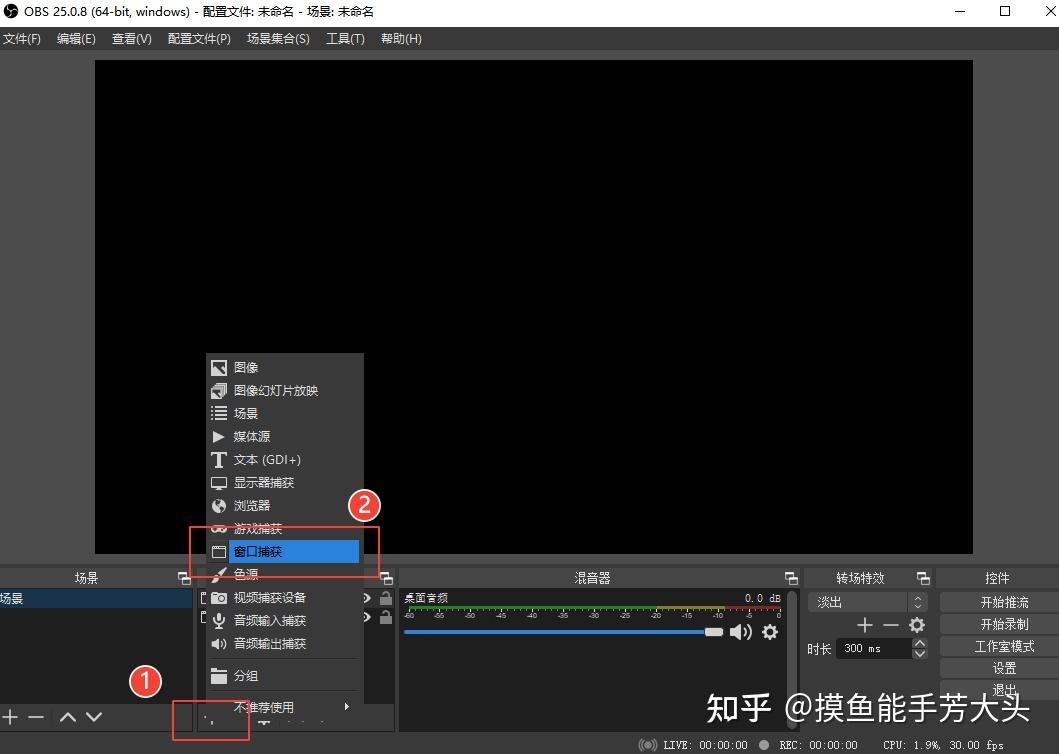This screenshot has height=754, width=1059.
Task: Click the LIVE status broadcast icon
Action: (648, 745)
